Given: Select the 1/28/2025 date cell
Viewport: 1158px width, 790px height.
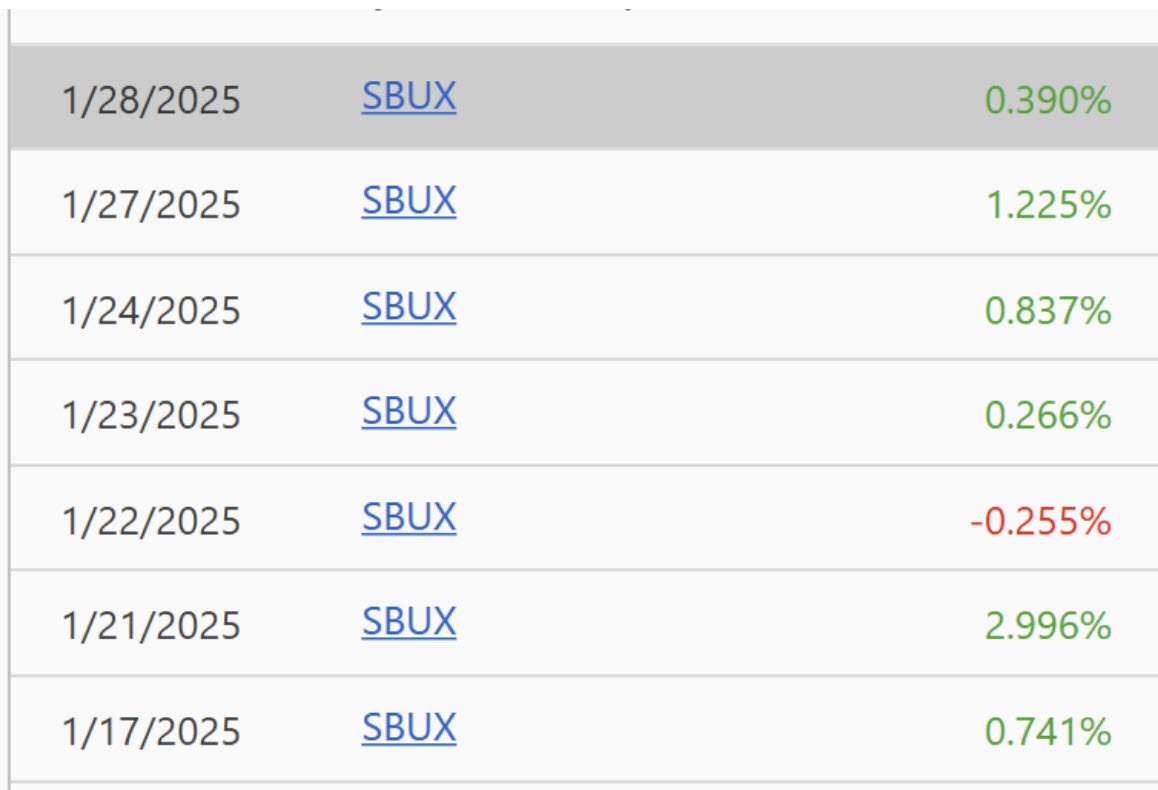Looking at the screenshot, I should [x=151, y=100].
